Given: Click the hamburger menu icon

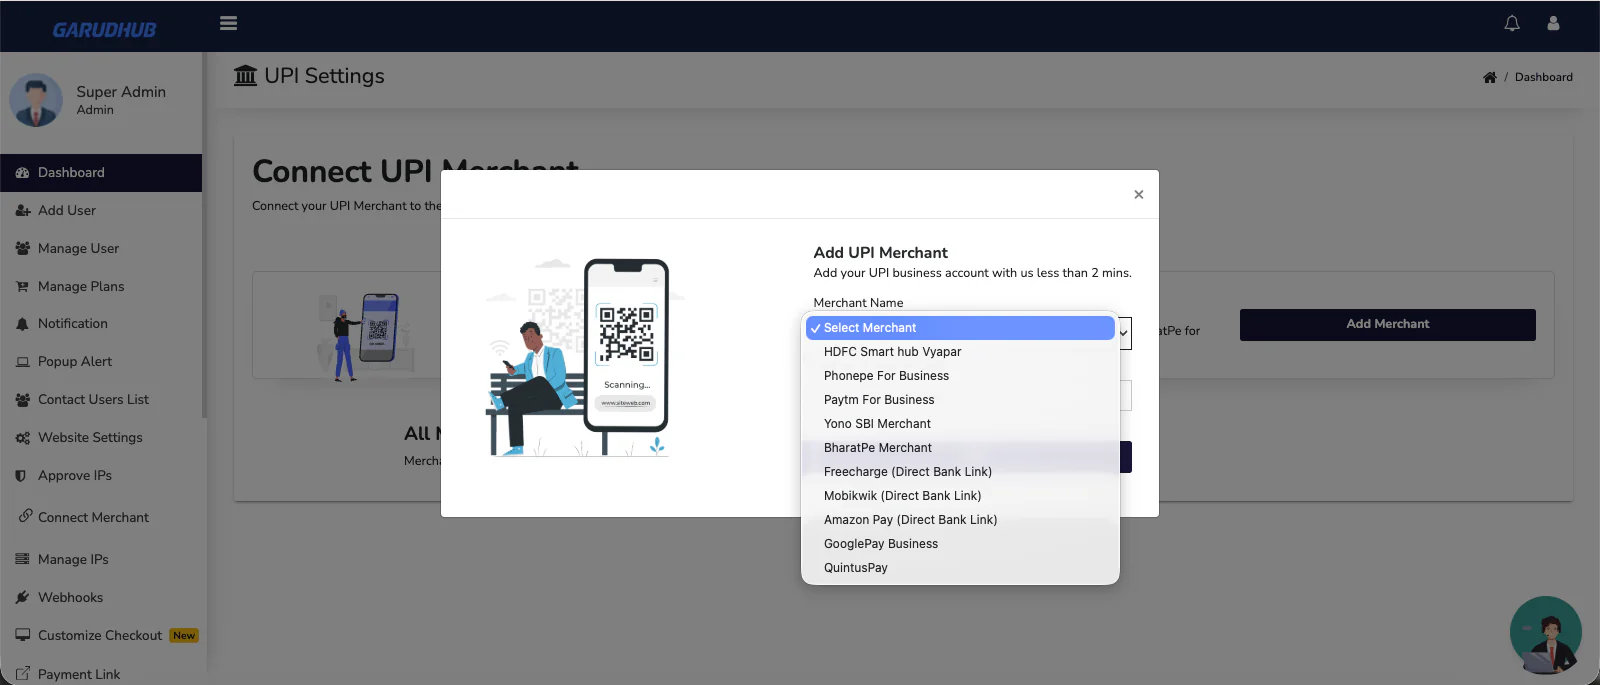Looking at the screenshot, I should coord(228,23).
